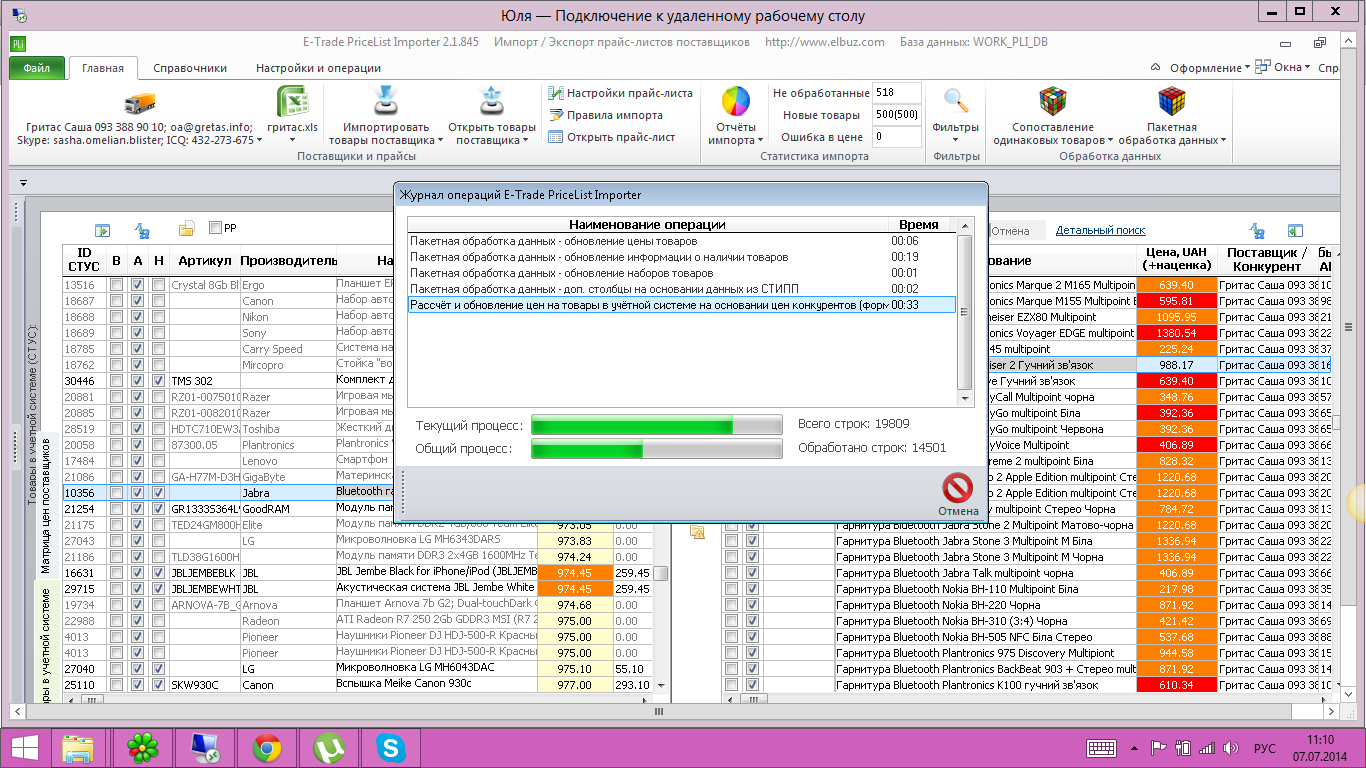This screenshot has height=768, width=1366.
Task: Click the Remote Desktop taskbar icon
Action: pyautogui.click(x=203, y=747)
